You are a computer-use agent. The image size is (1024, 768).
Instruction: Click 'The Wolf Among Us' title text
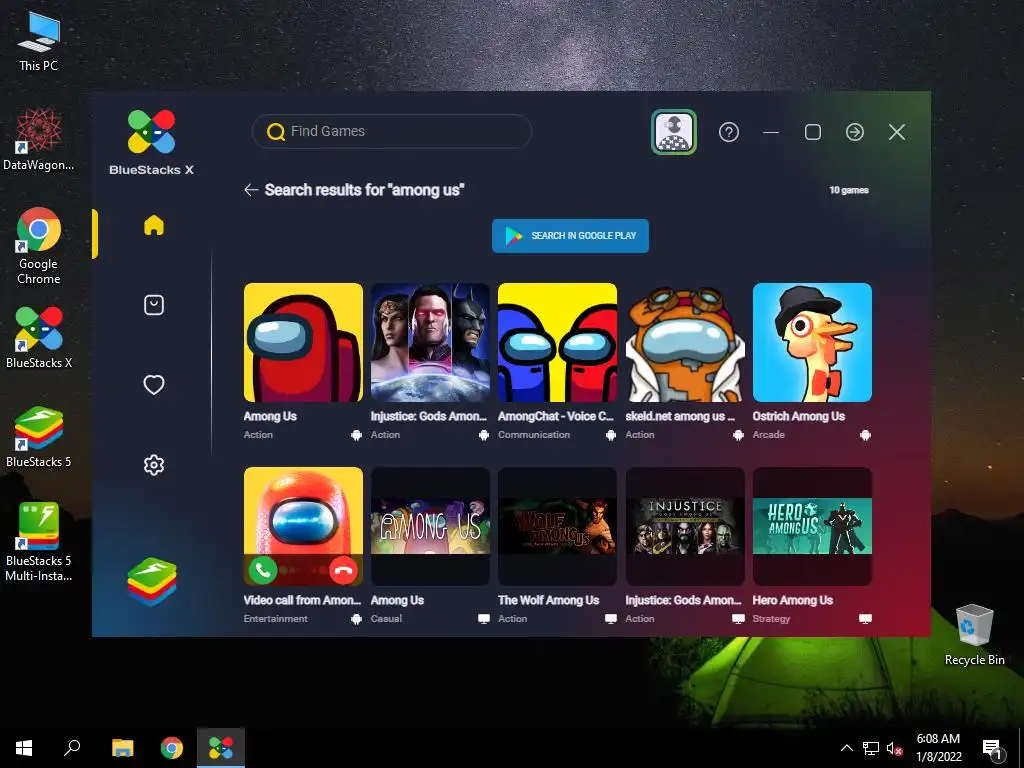[x=548, y=600]
